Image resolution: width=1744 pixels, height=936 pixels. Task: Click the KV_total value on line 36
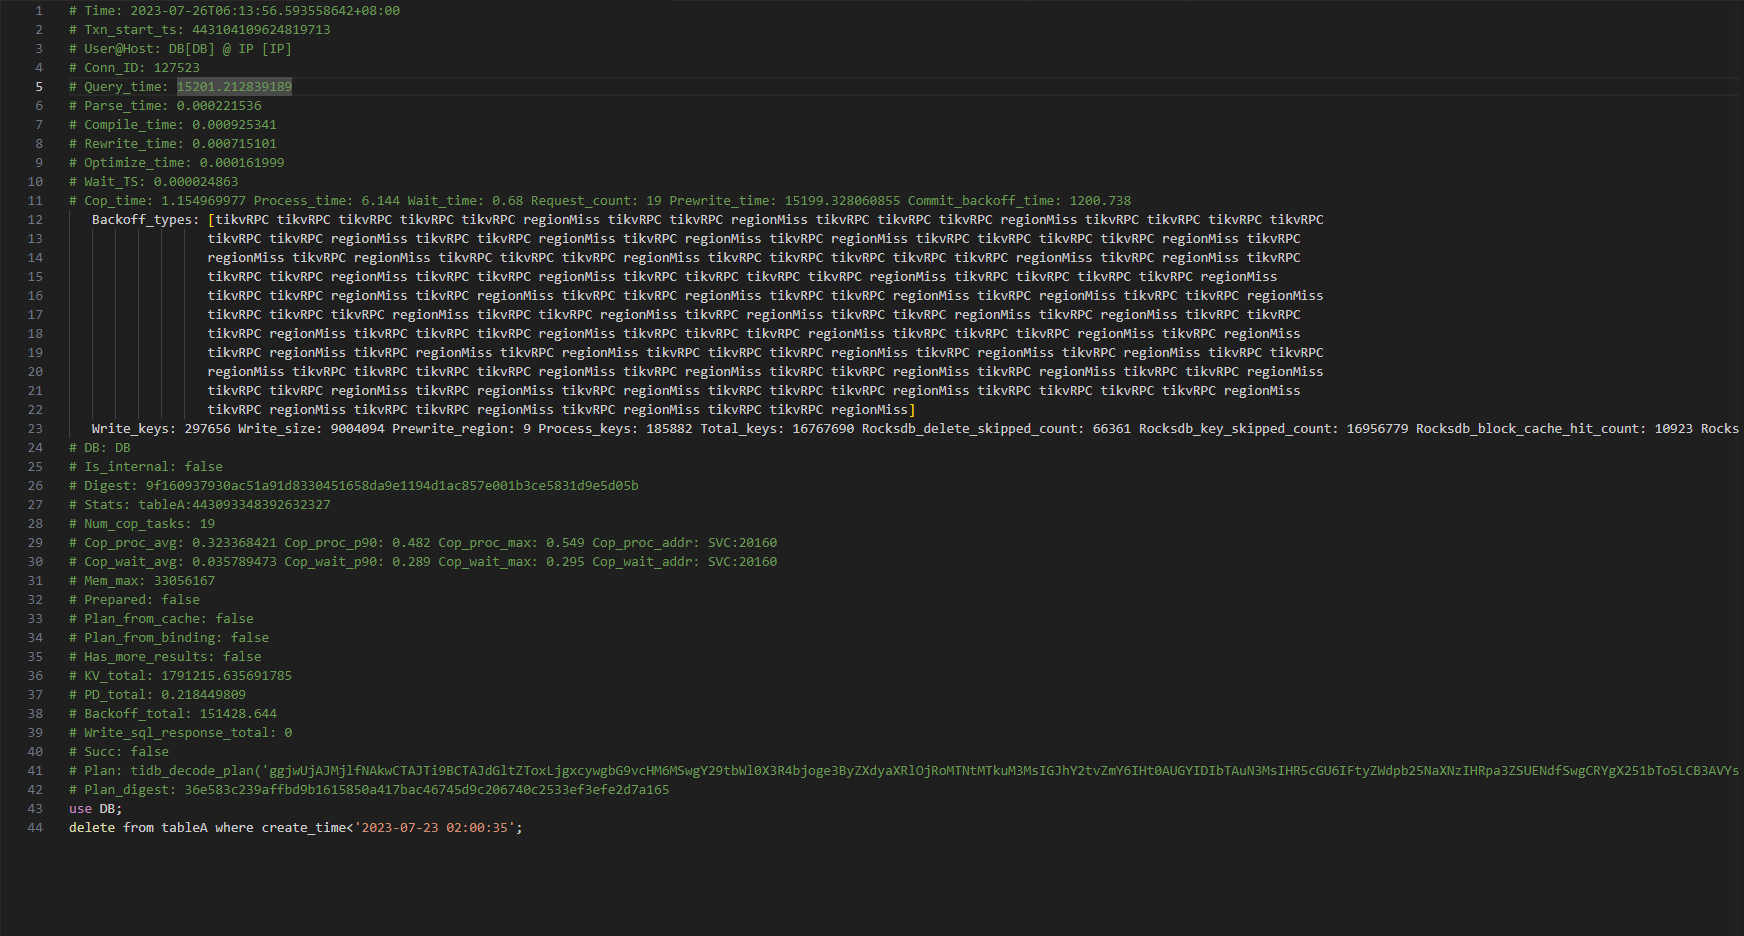point(226,676)
